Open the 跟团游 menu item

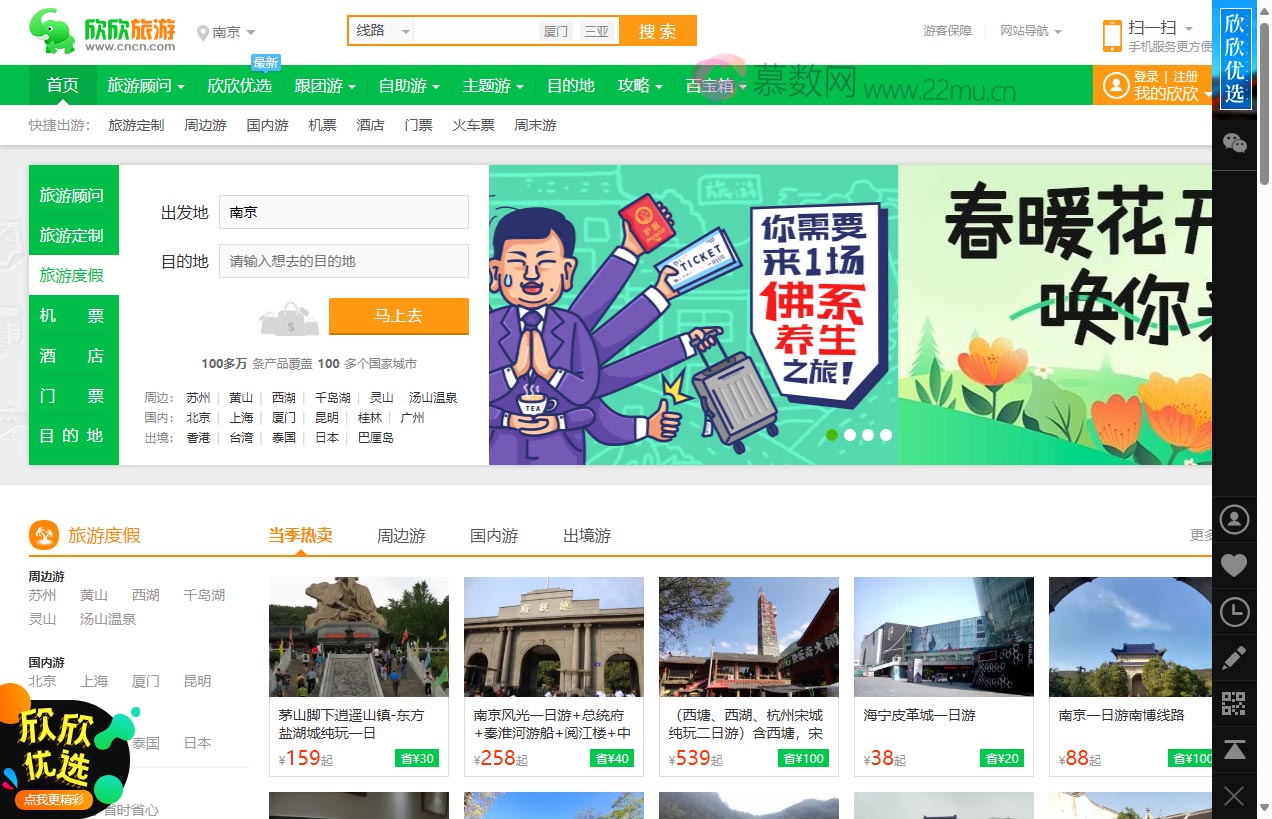point(320,86)
